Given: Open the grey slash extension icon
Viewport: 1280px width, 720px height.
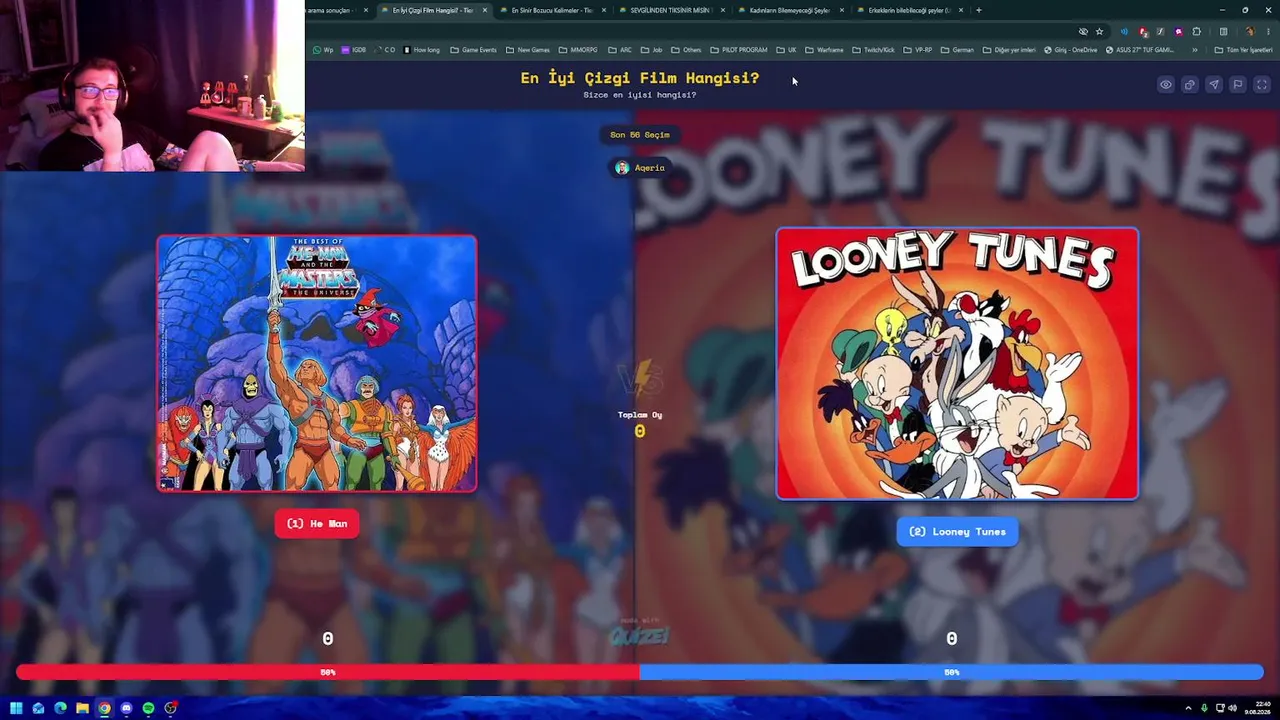Looking at the screenshot, I should click(x=1160, y=31).
